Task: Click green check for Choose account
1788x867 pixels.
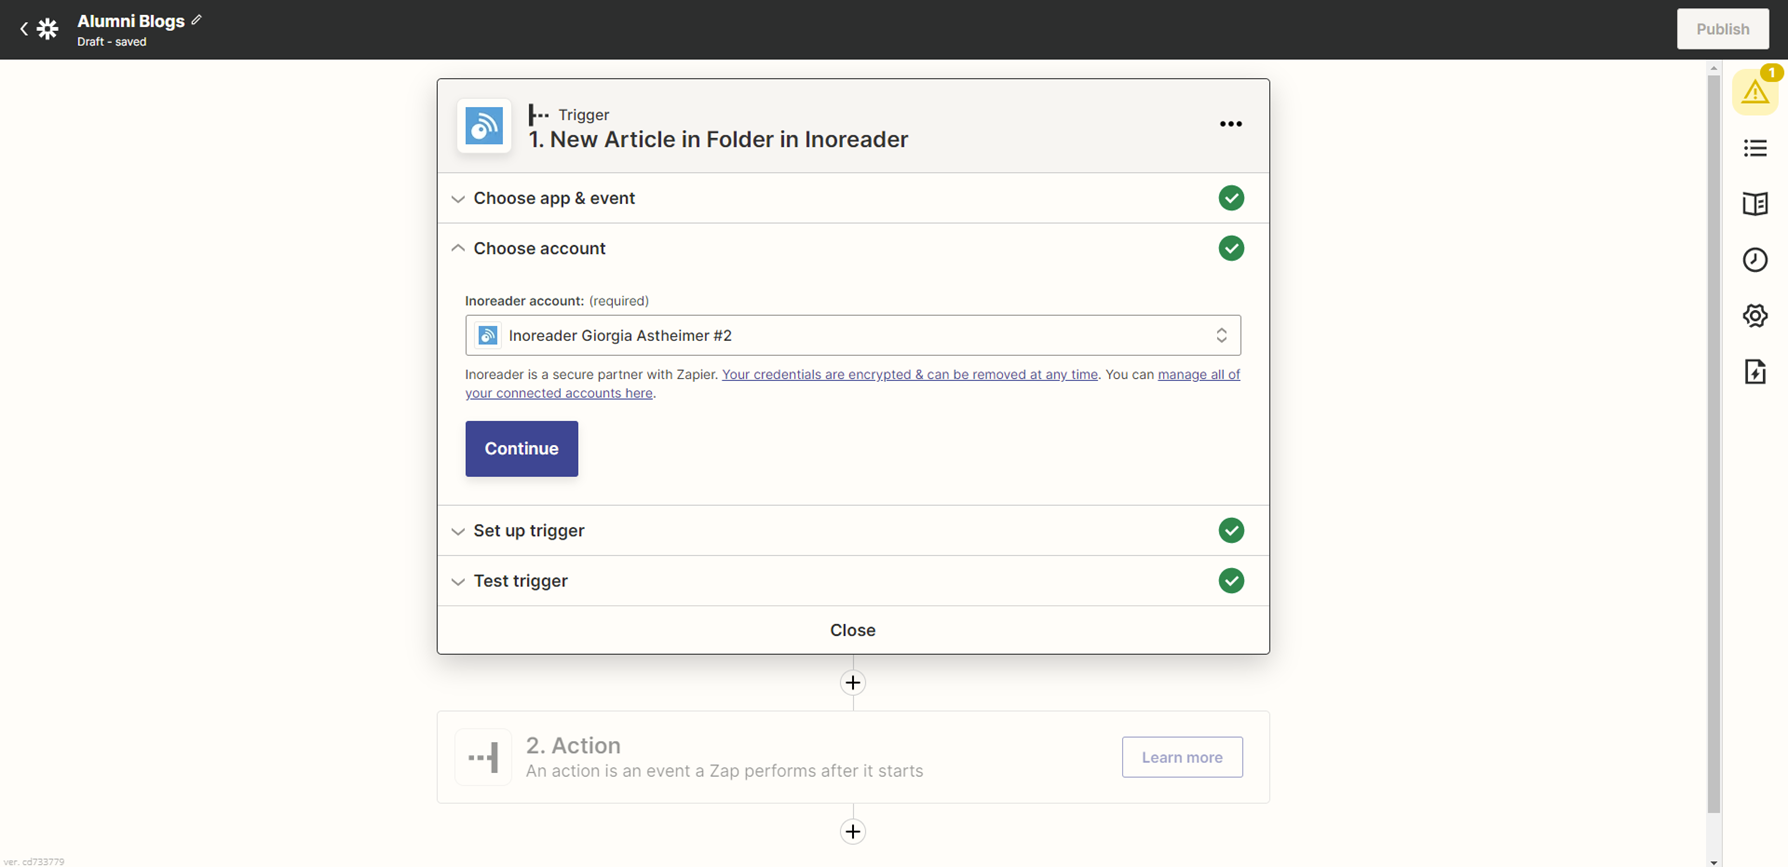Action: [1231, 248]
